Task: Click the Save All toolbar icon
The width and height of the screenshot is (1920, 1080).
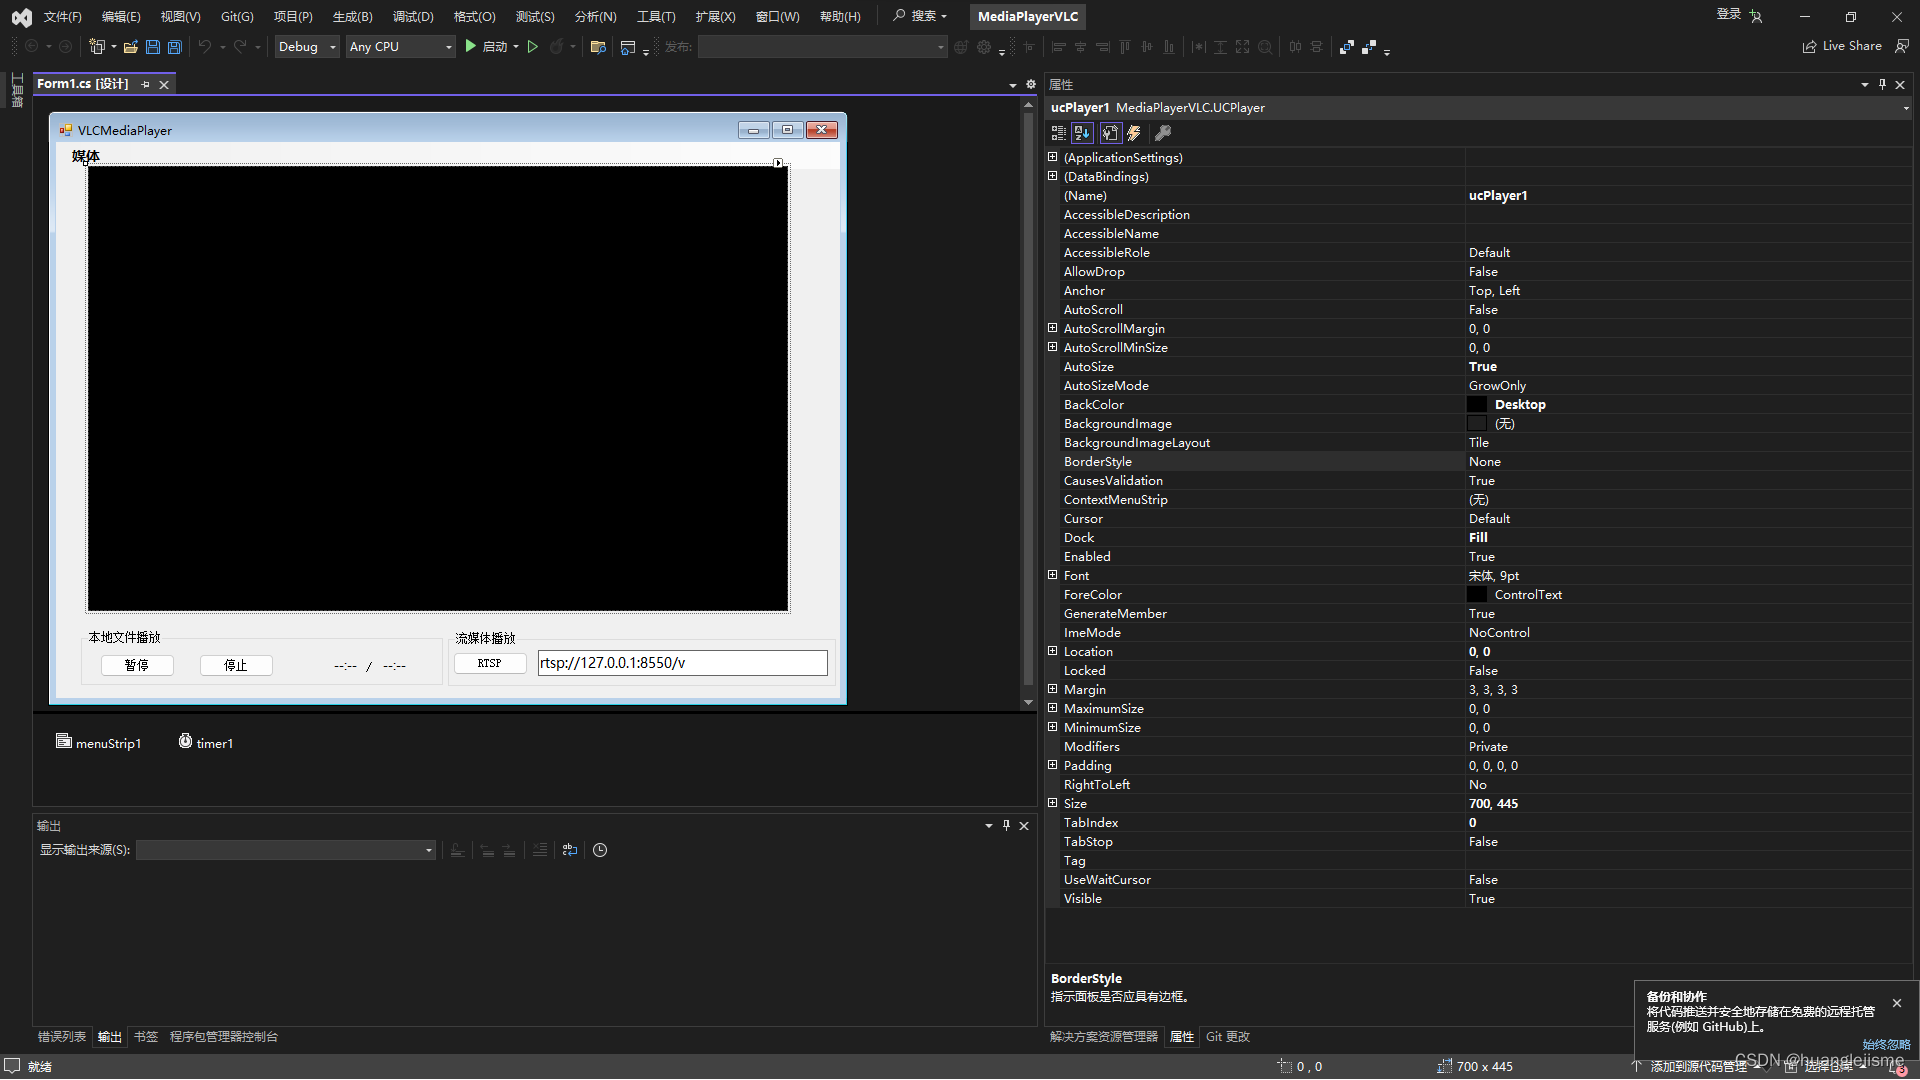Action: [x=175, y=47]
